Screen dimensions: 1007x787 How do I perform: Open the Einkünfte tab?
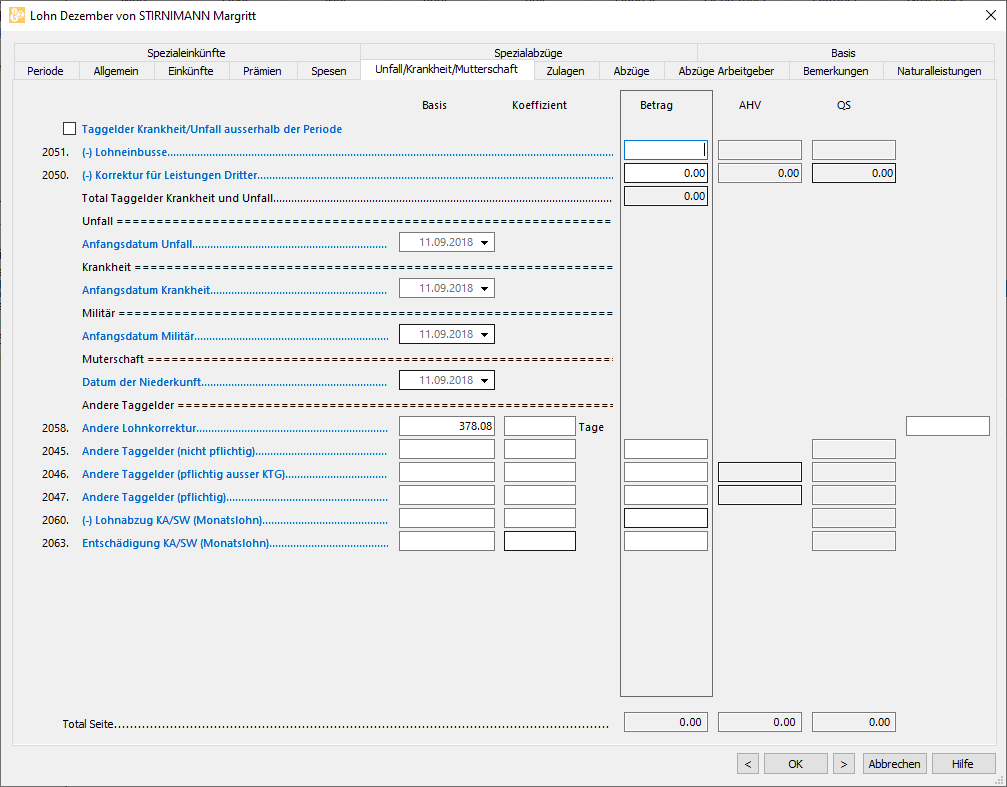click(191, 71)
